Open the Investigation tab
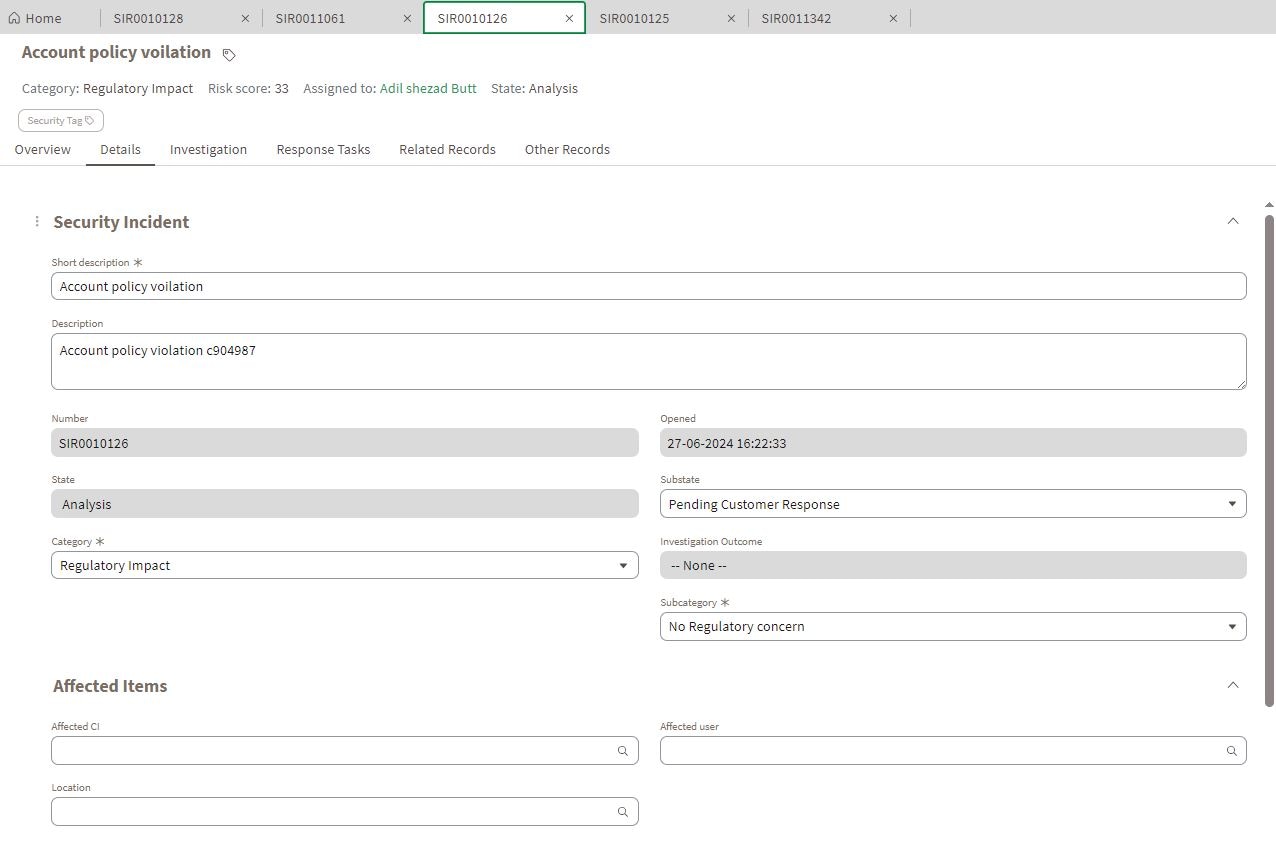 pyautogui.click(x=208, y=150)
